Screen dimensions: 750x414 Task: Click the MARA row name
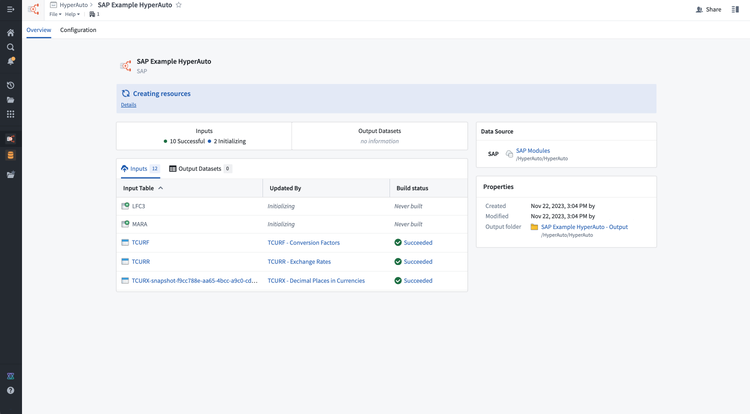(x=139, y=224)
